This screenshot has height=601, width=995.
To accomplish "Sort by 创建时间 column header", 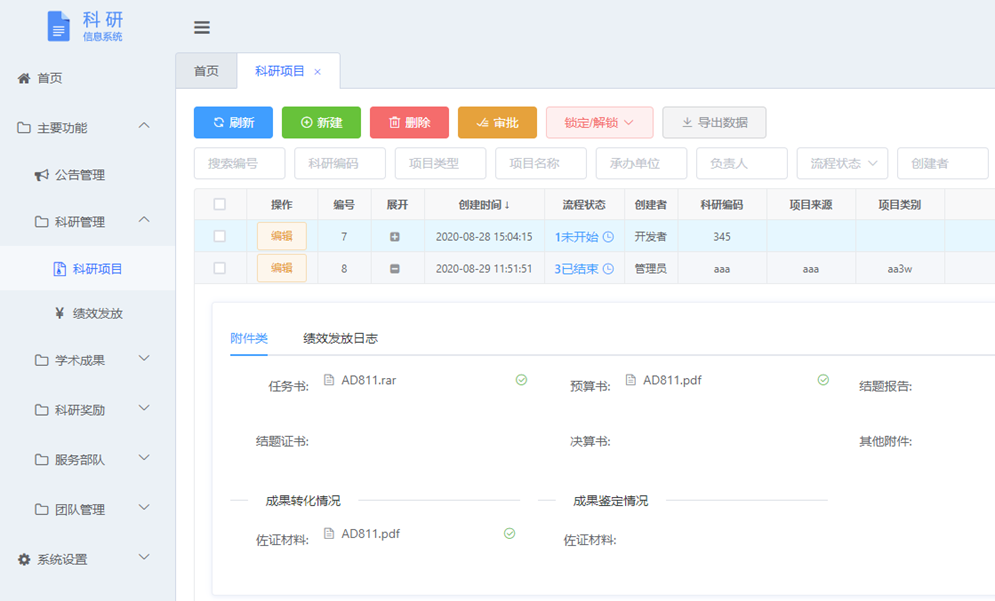I will pos(484,204).
